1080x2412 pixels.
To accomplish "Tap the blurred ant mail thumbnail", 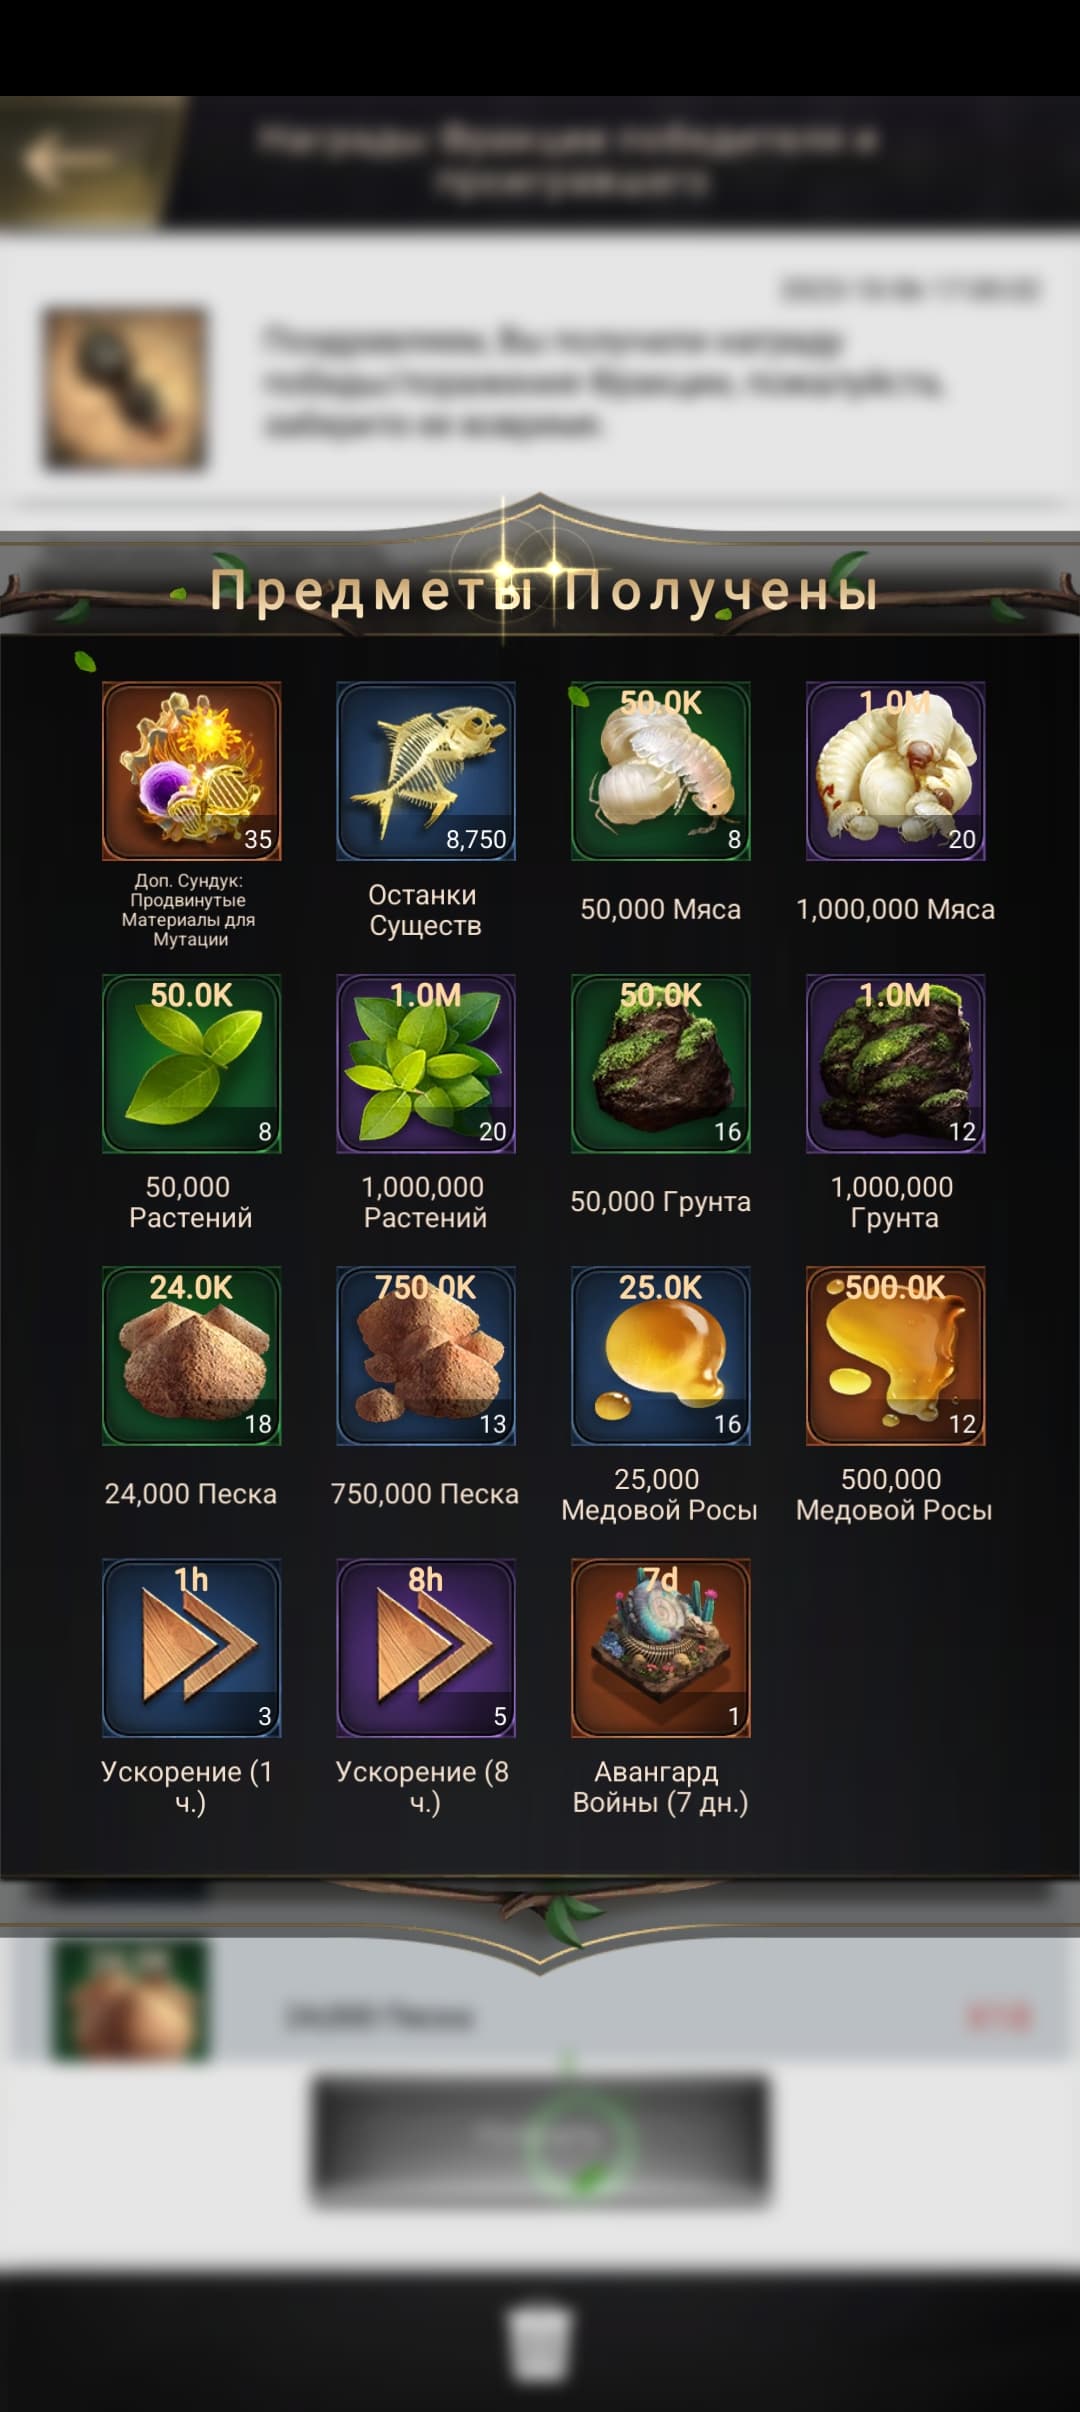I will (125, 389).
